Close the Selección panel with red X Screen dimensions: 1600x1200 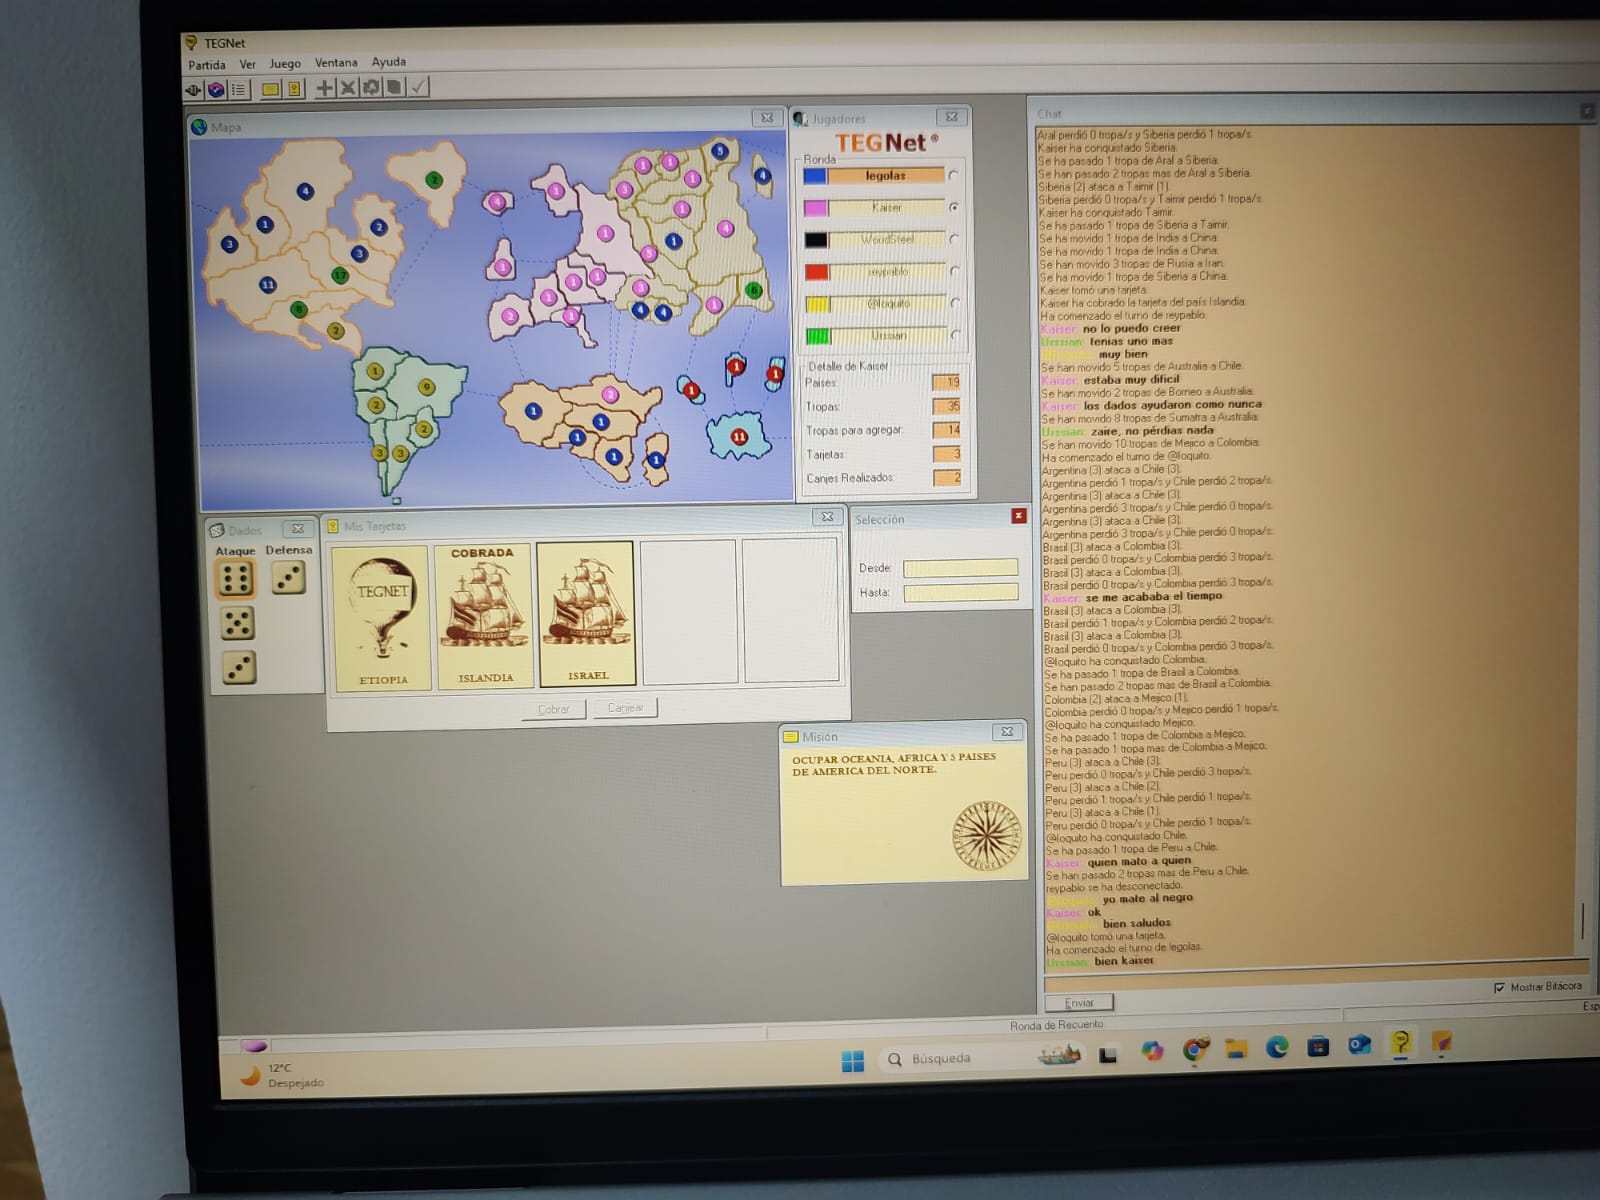tap(1018, 516)
